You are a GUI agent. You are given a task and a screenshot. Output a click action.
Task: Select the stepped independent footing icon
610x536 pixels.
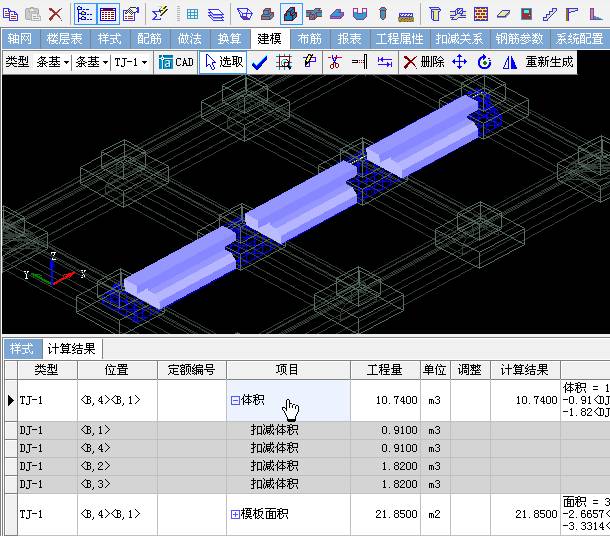tap(268, 14)
